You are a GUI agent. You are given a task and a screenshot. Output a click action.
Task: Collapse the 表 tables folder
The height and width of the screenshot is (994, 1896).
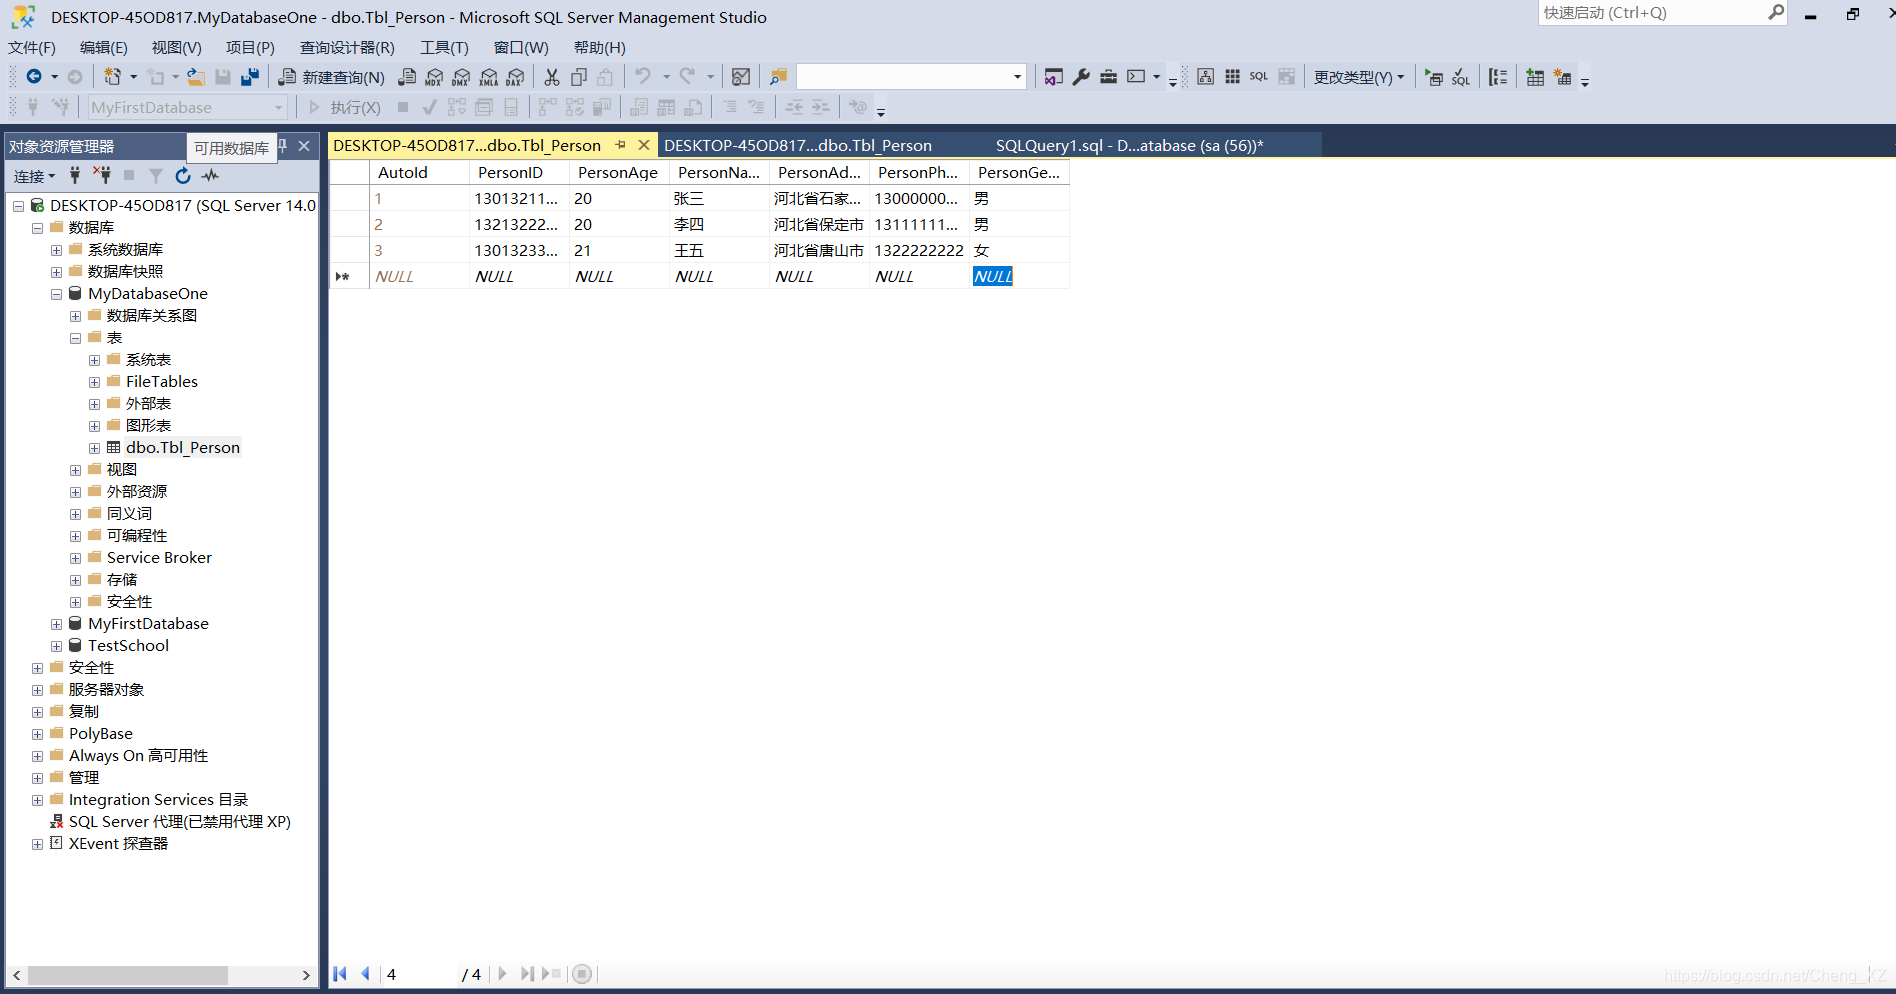point(75,338)
